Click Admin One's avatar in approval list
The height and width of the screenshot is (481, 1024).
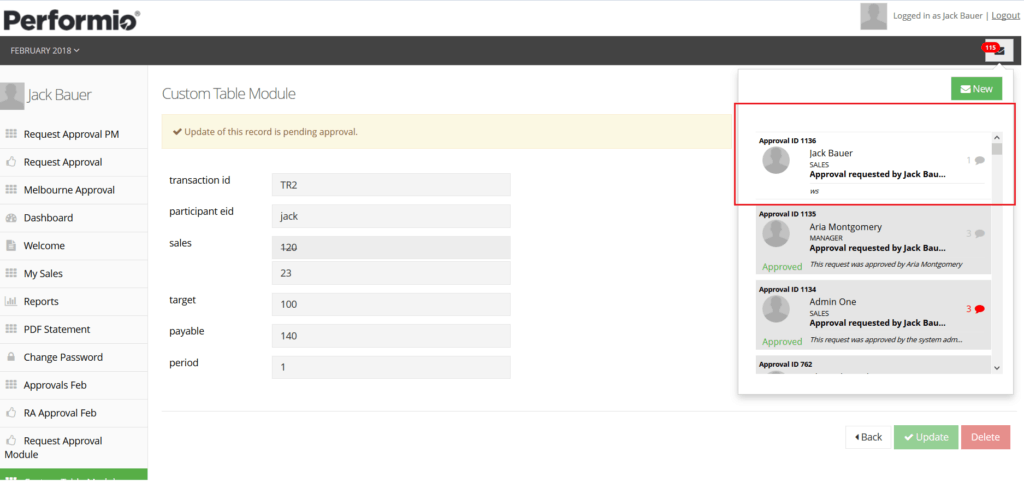point(776,309)
